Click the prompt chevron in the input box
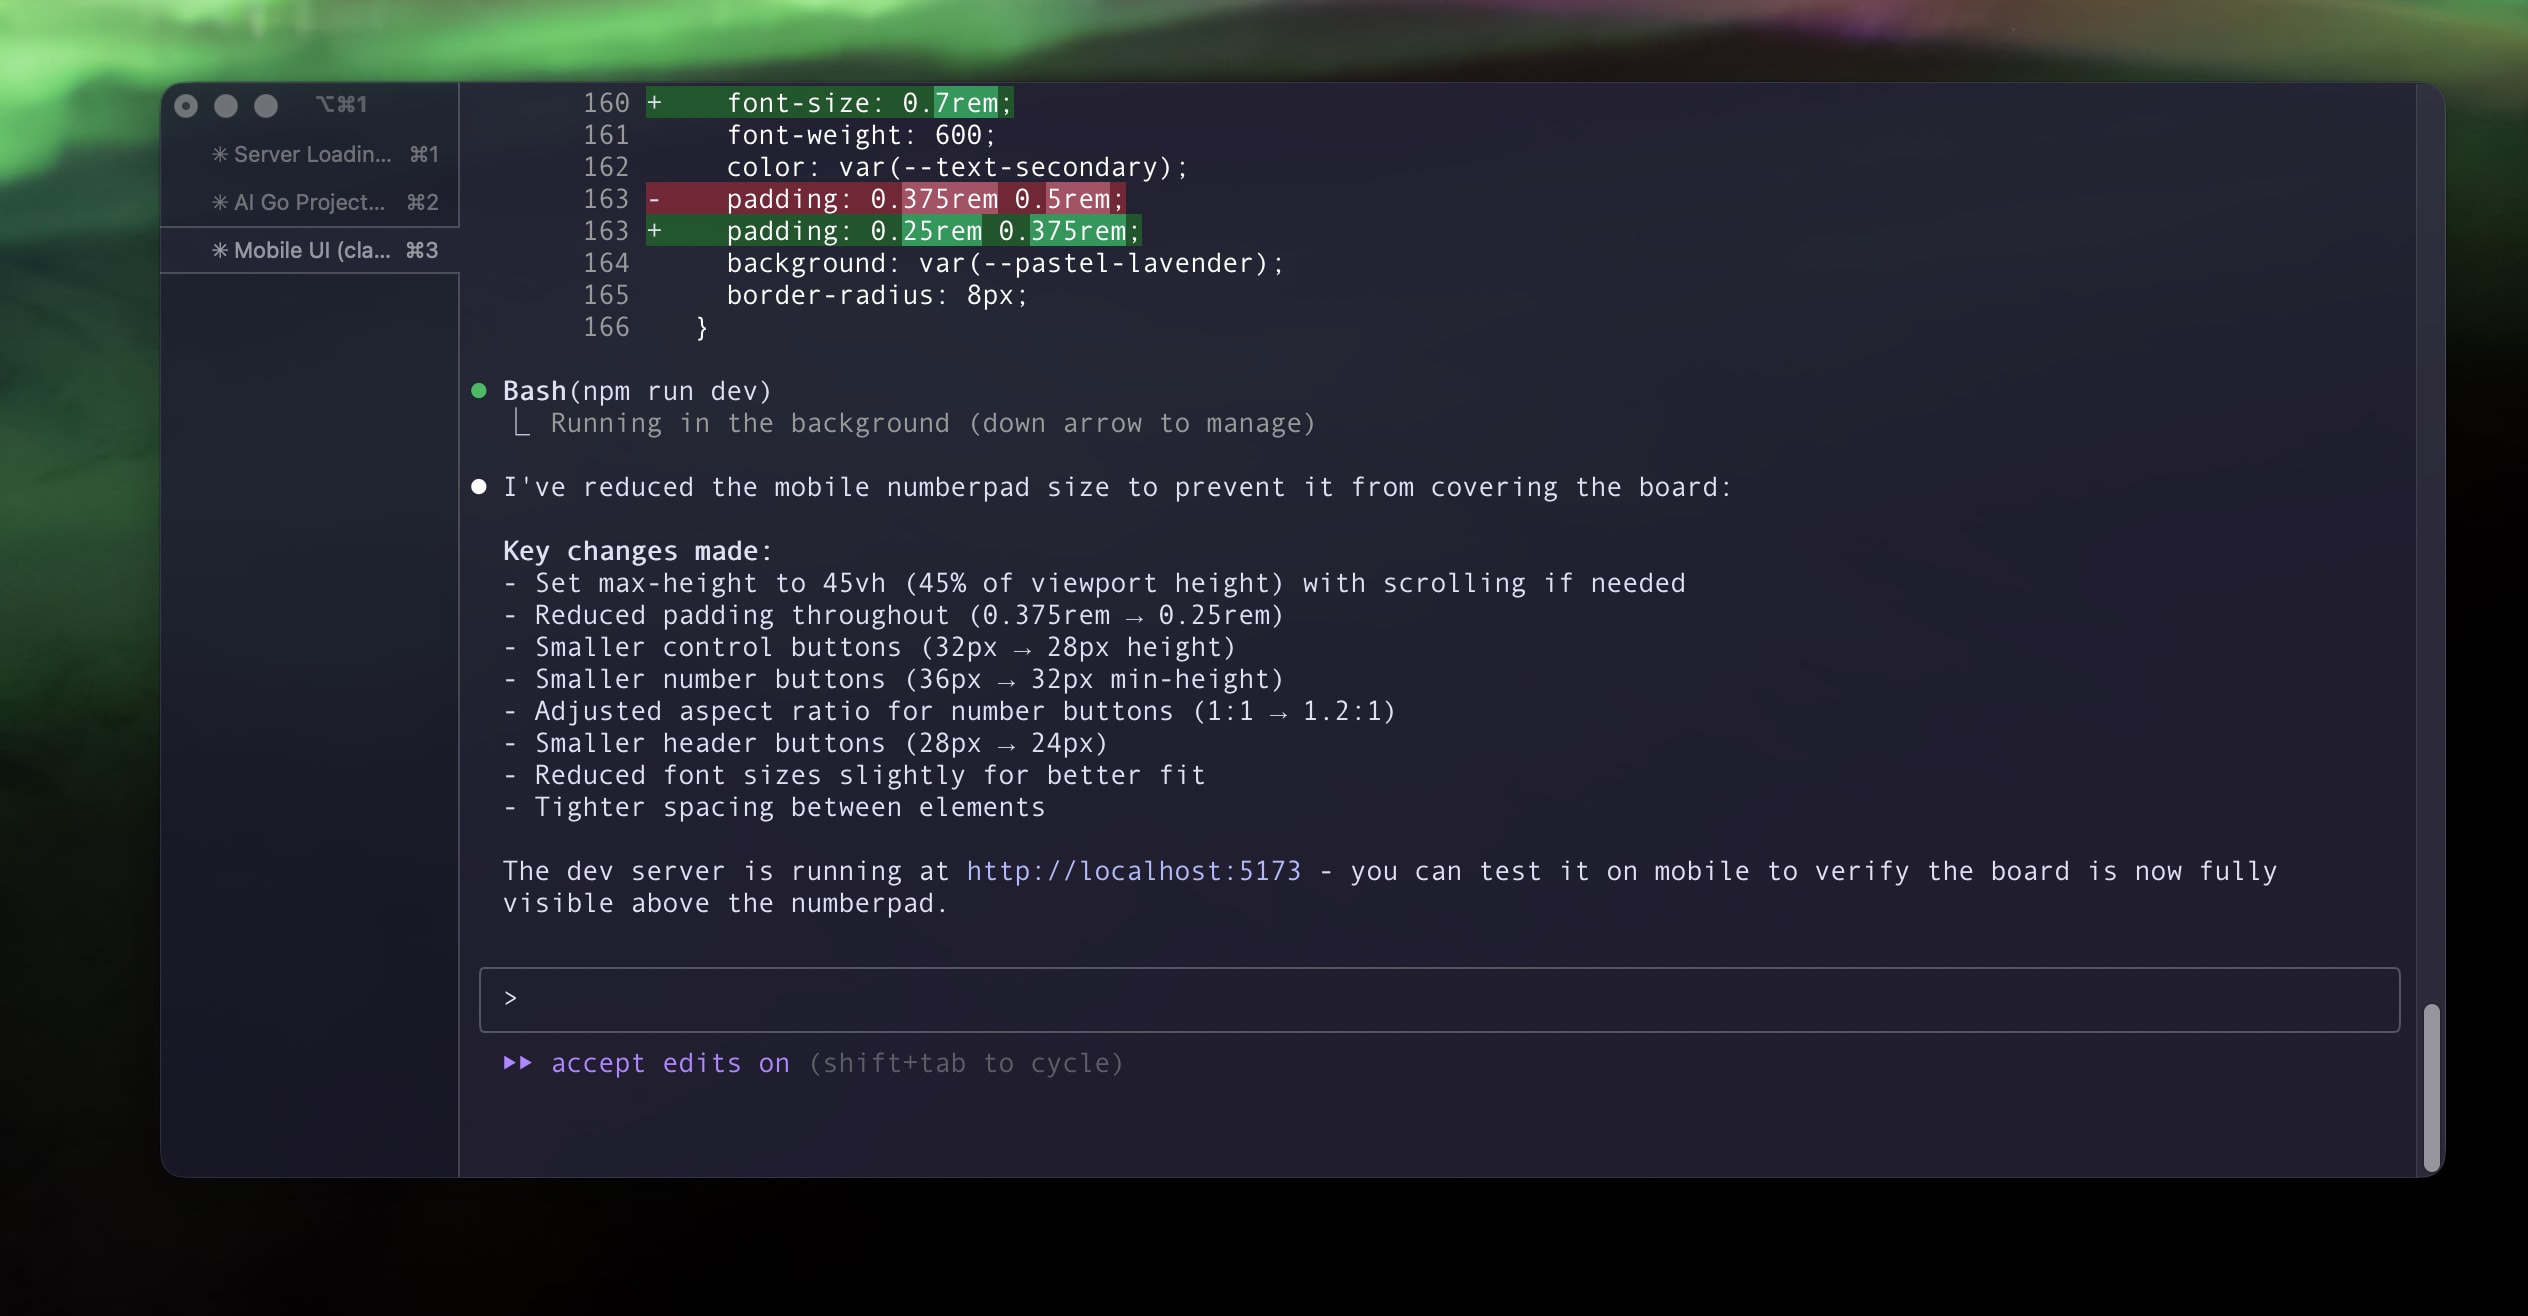 pos(511,998)
